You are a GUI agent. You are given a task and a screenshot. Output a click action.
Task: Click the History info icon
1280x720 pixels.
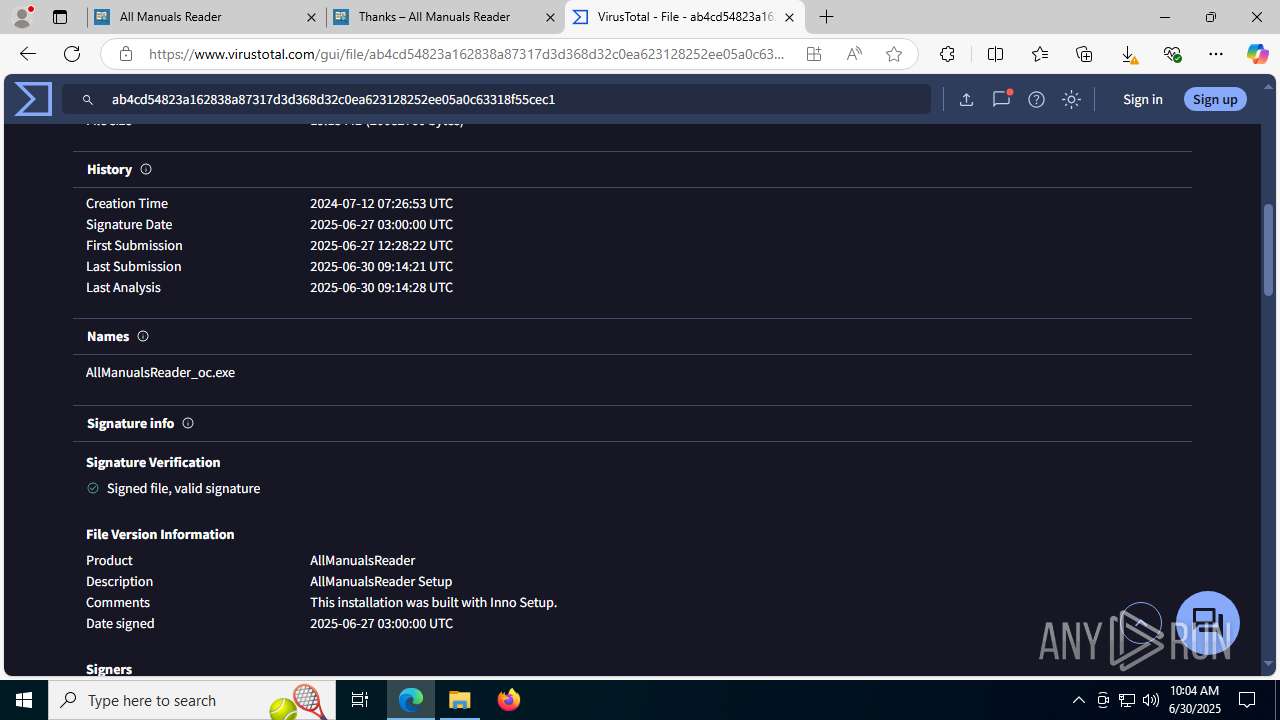point(146,169)
